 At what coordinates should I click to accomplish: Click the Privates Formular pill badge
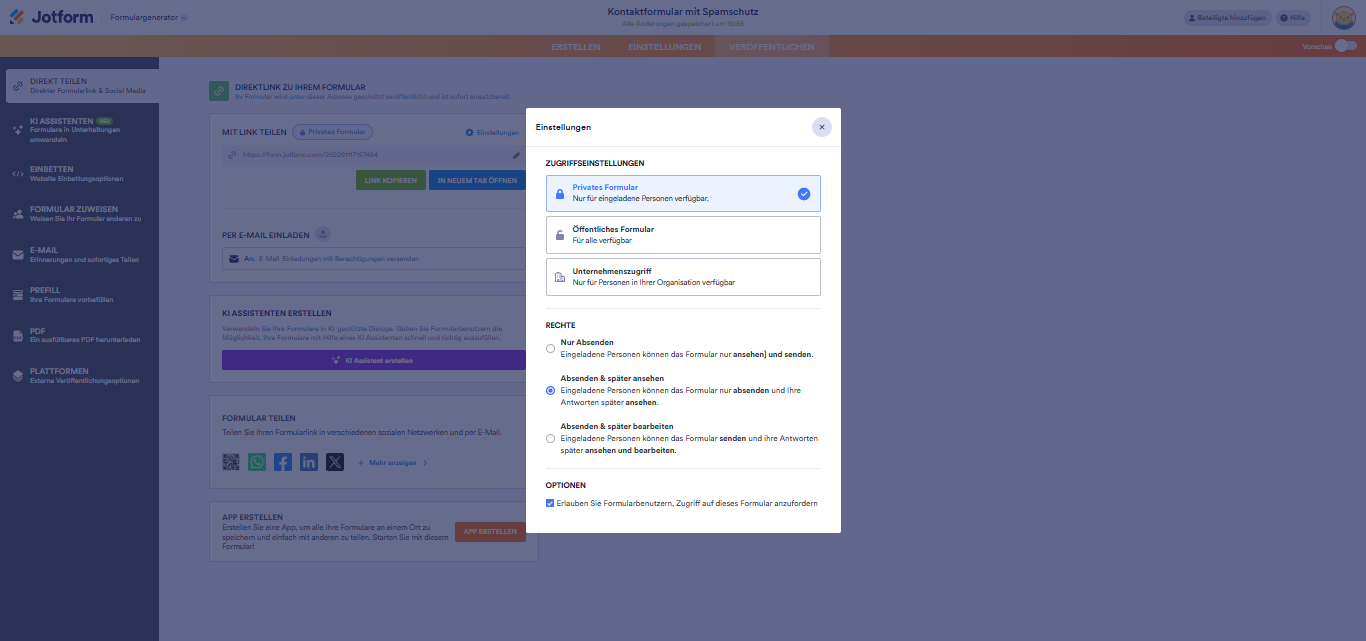[x=332, y=132]
